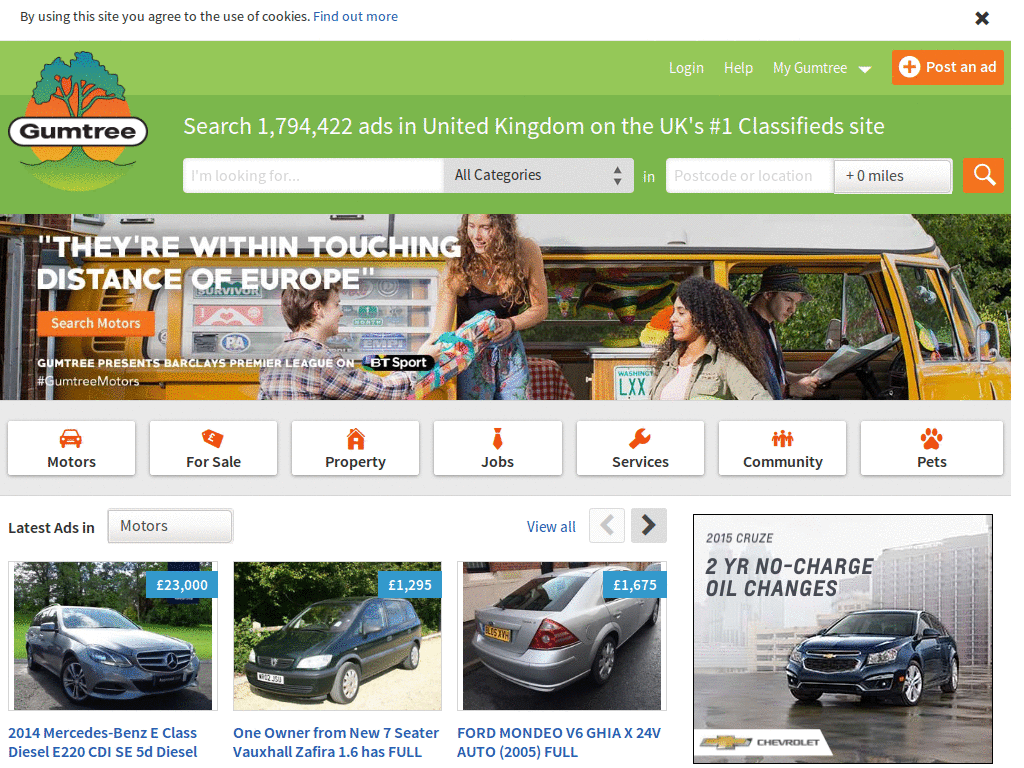Image resolution: width=1024 pixels, height=768 pixels.
Task: Open the Vauxhall Zafira ad photo
Action: tap(337, 636)
